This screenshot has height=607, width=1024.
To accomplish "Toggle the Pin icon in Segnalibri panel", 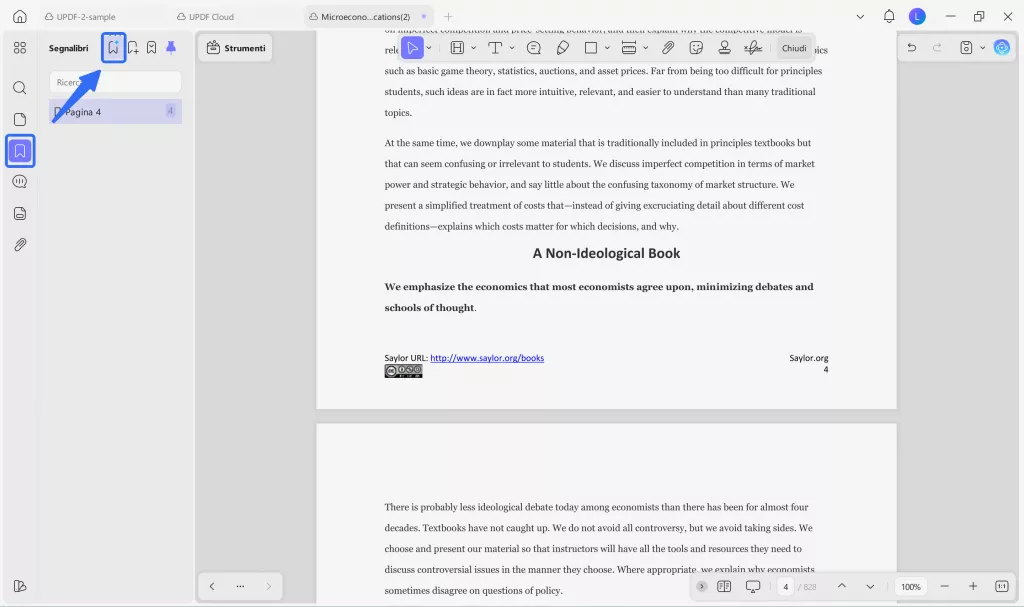I will pos(170,47).
